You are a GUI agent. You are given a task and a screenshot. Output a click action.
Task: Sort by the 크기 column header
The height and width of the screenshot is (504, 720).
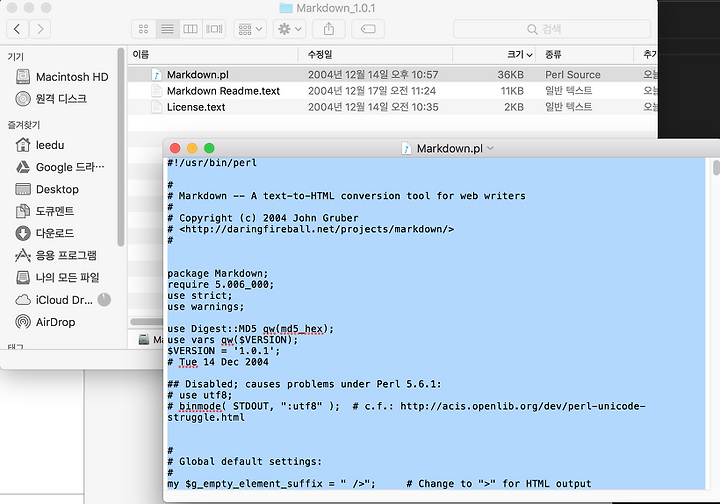click(x=495, y=55)
